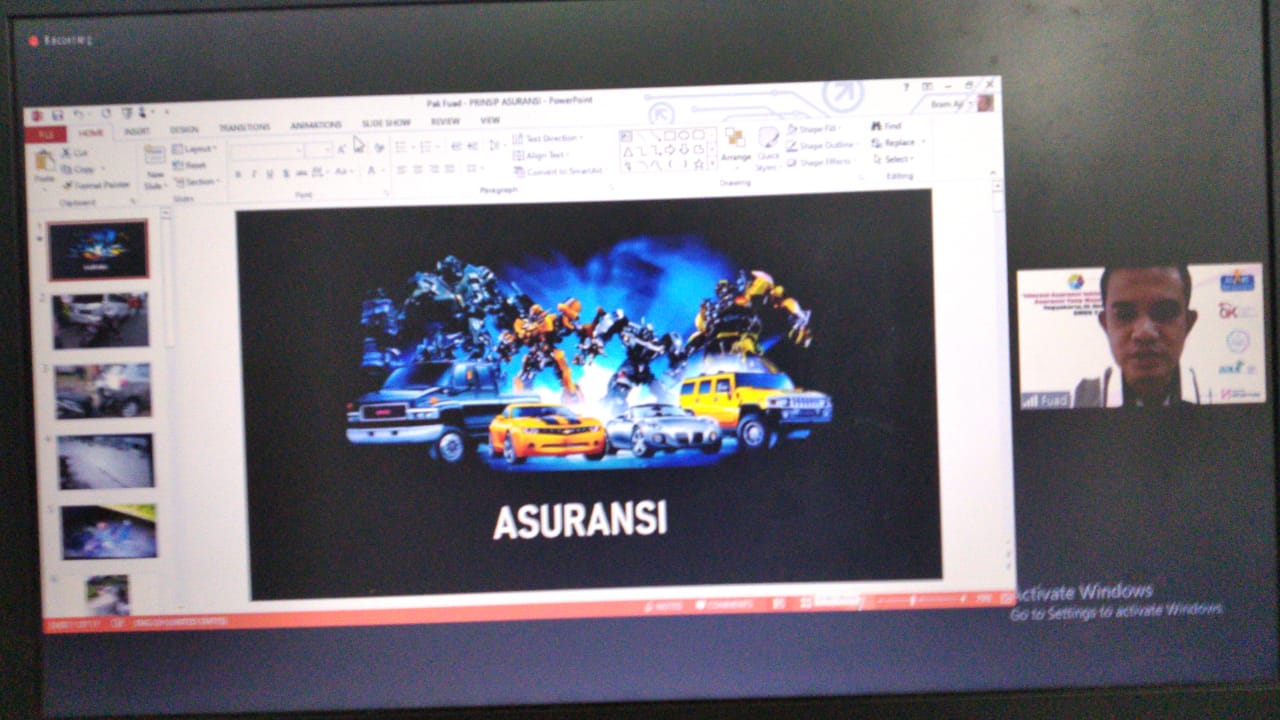The width and height of the screenshot is (1280, 720).
Task: Apply bullet list formatting
Action: (402, 147)
